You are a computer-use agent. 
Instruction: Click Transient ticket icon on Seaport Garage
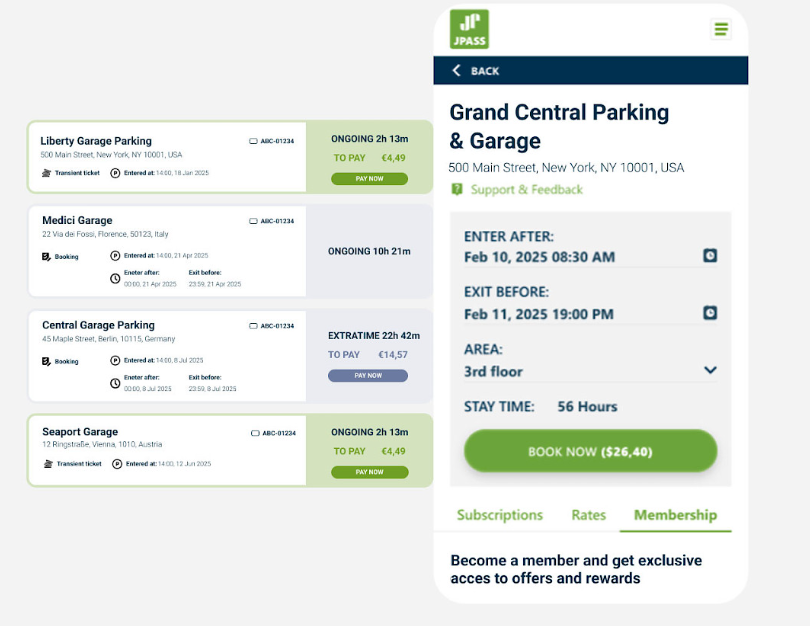[x=46, y=464]
